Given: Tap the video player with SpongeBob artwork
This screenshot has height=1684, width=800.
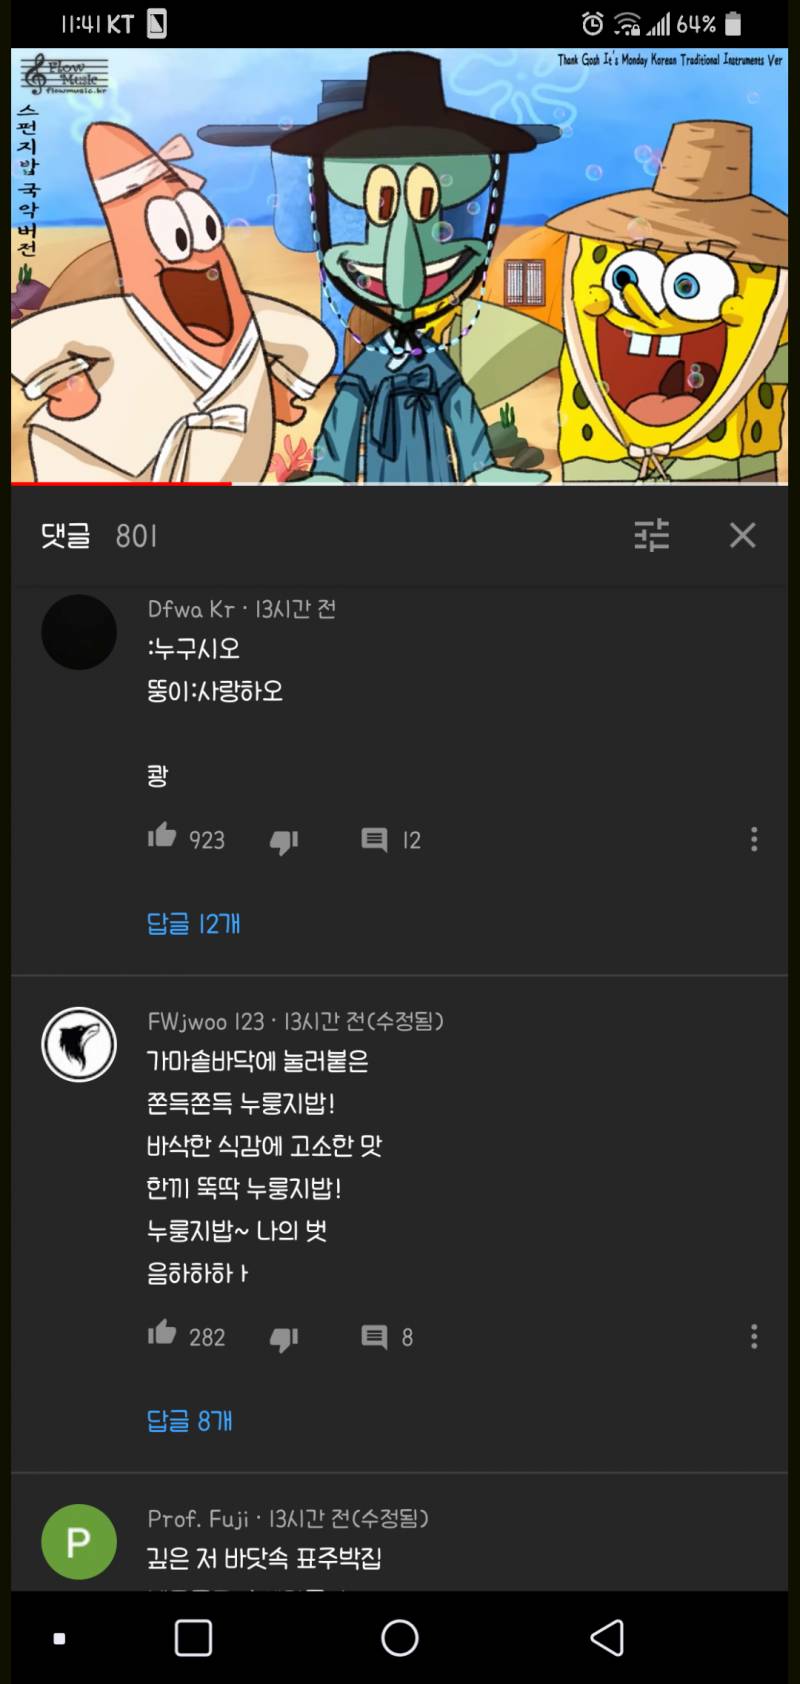Looking at the screenshot, I should pos(399,265).
